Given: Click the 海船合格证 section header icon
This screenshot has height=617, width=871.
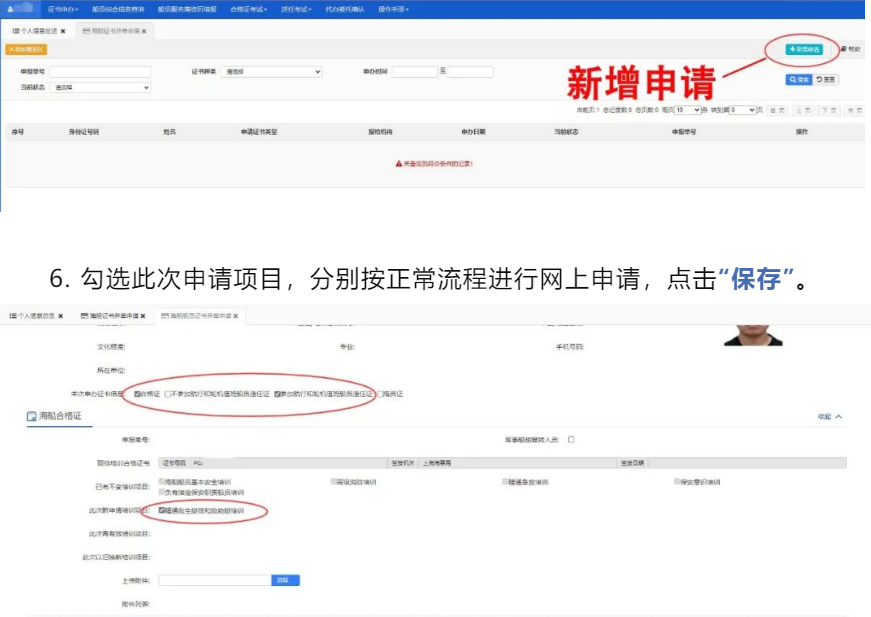Looking at the screenshot, I should click(32, 416).
